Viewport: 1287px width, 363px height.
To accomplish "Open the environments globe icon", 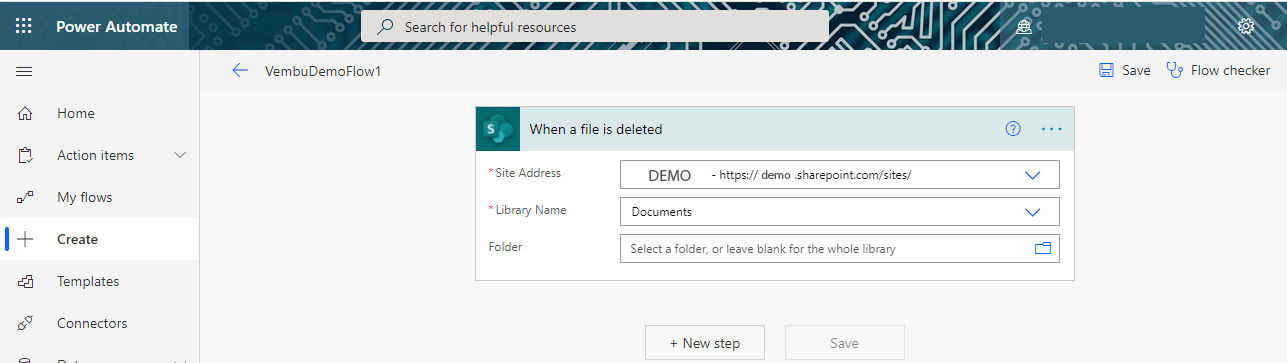I will click(x=1024, y=27).
